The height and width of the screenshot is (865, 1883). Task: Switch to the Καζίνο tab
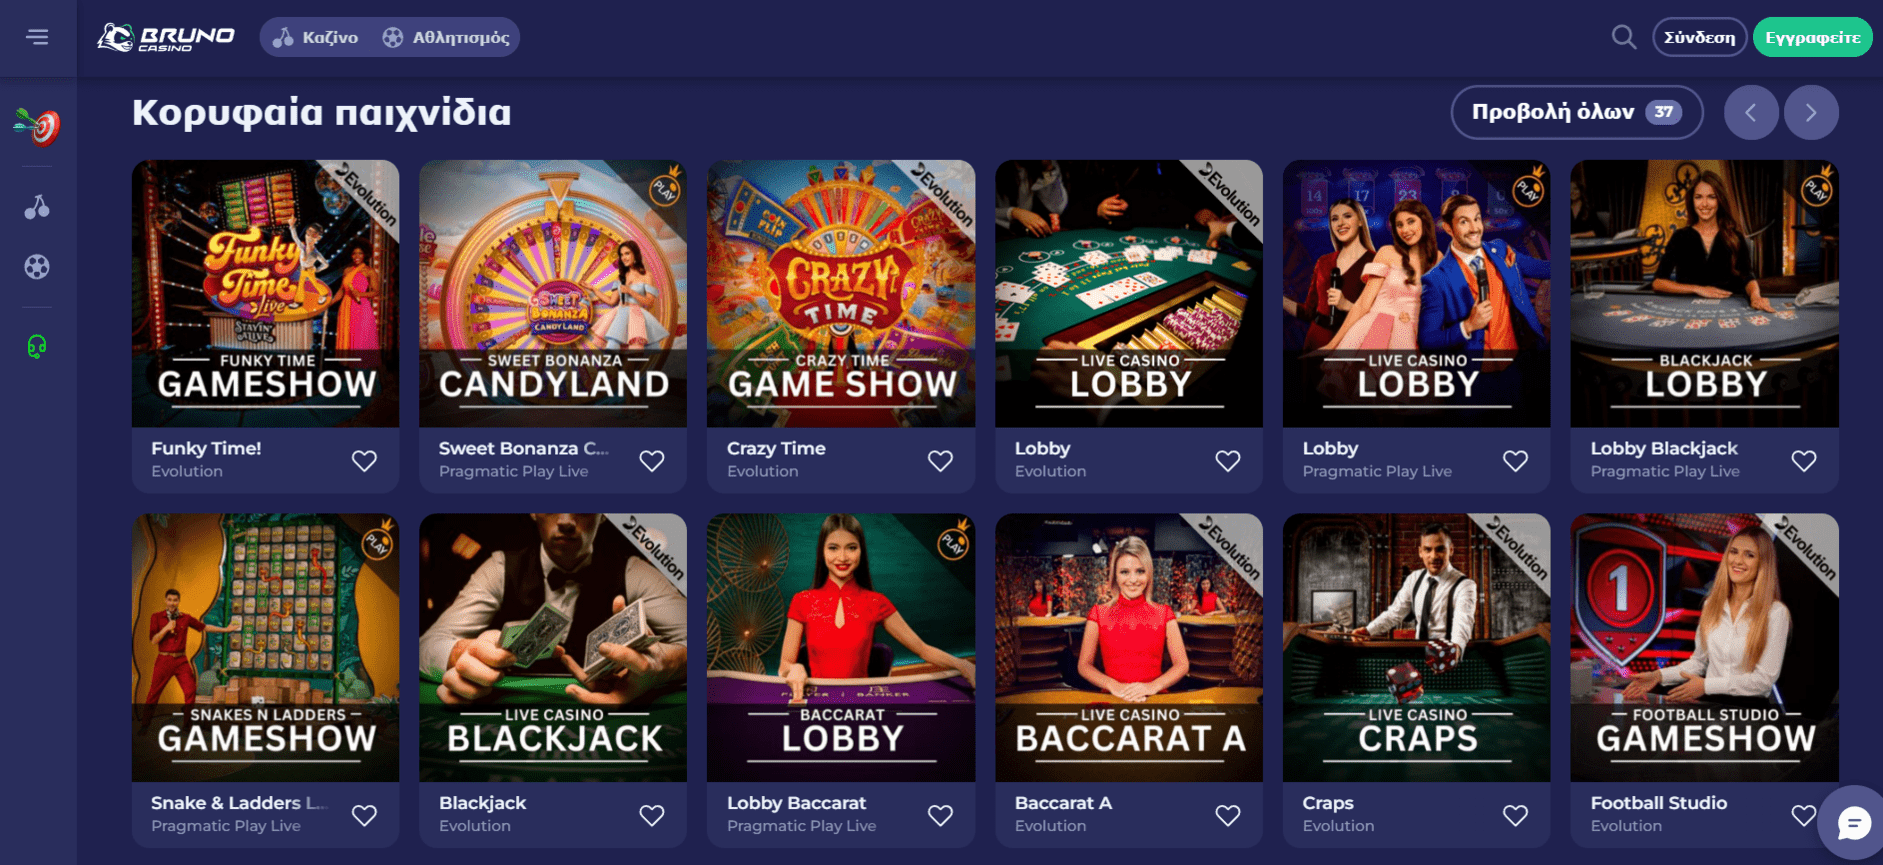316,37
